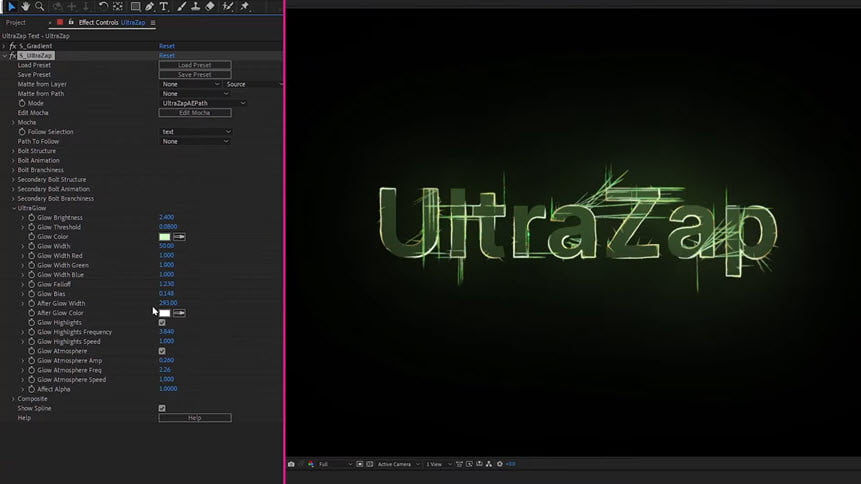Click the Mode stopwatch icon

coord(22,103)
